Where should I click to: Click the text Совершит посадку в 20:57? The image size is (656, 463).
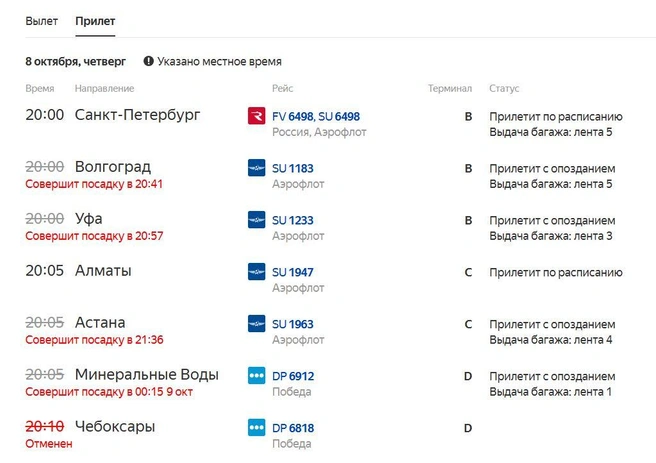point(94,235)
